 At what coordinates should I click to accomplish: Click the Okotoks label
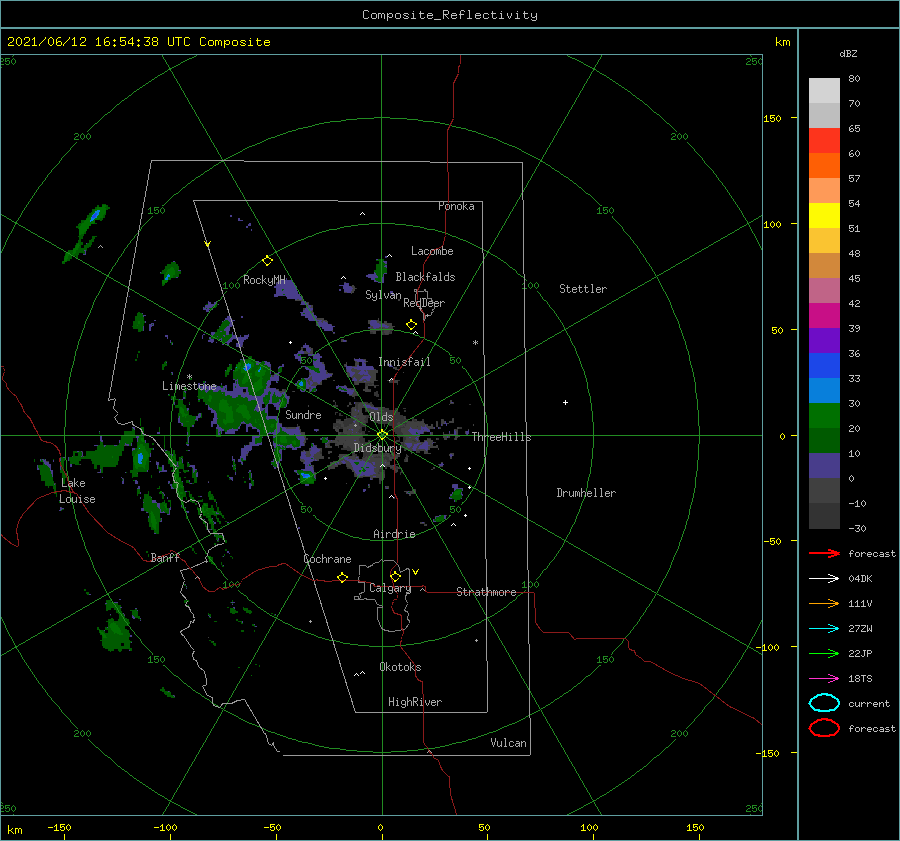400,667
